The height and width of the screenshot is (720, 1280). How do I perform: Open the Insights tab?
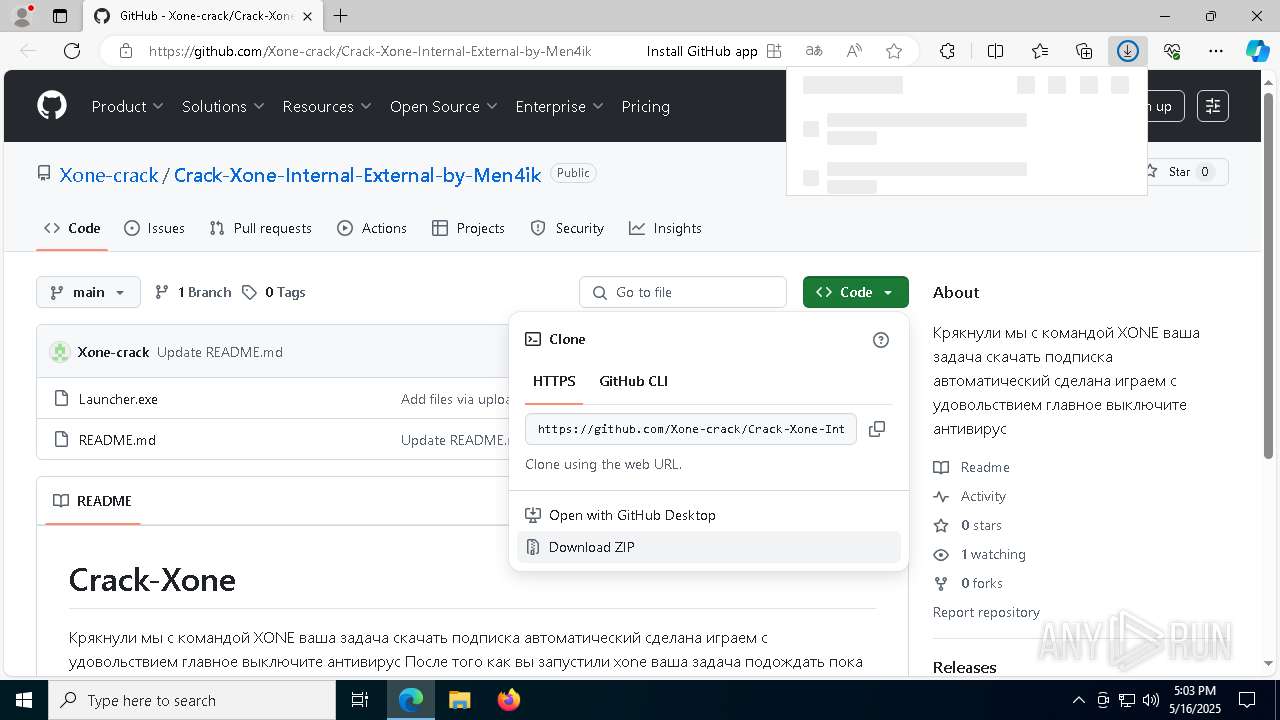[665, 228]
